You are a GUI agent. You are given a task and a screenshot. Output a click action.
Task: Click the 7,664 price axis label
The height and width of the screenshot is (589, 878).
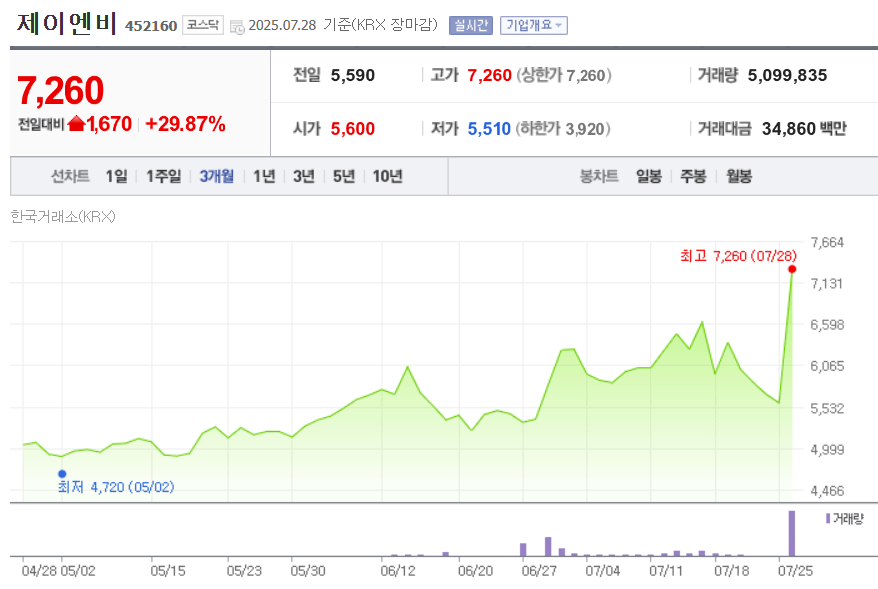(x=827, y=242)
